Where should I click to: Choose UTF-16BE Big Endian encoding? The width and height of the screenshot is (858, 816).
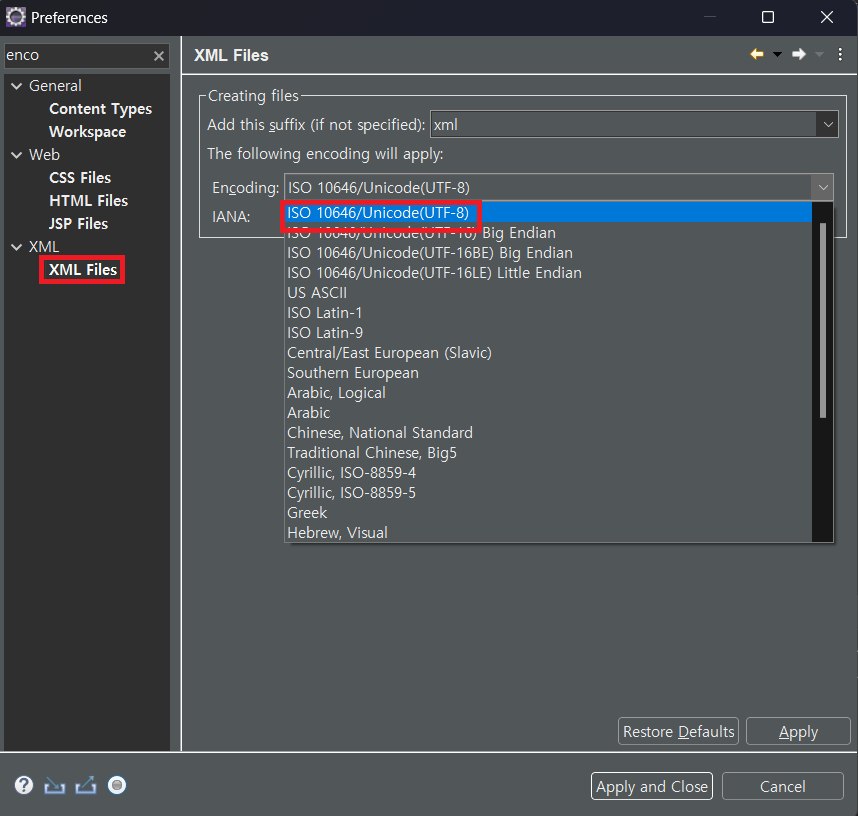(548, 253)
